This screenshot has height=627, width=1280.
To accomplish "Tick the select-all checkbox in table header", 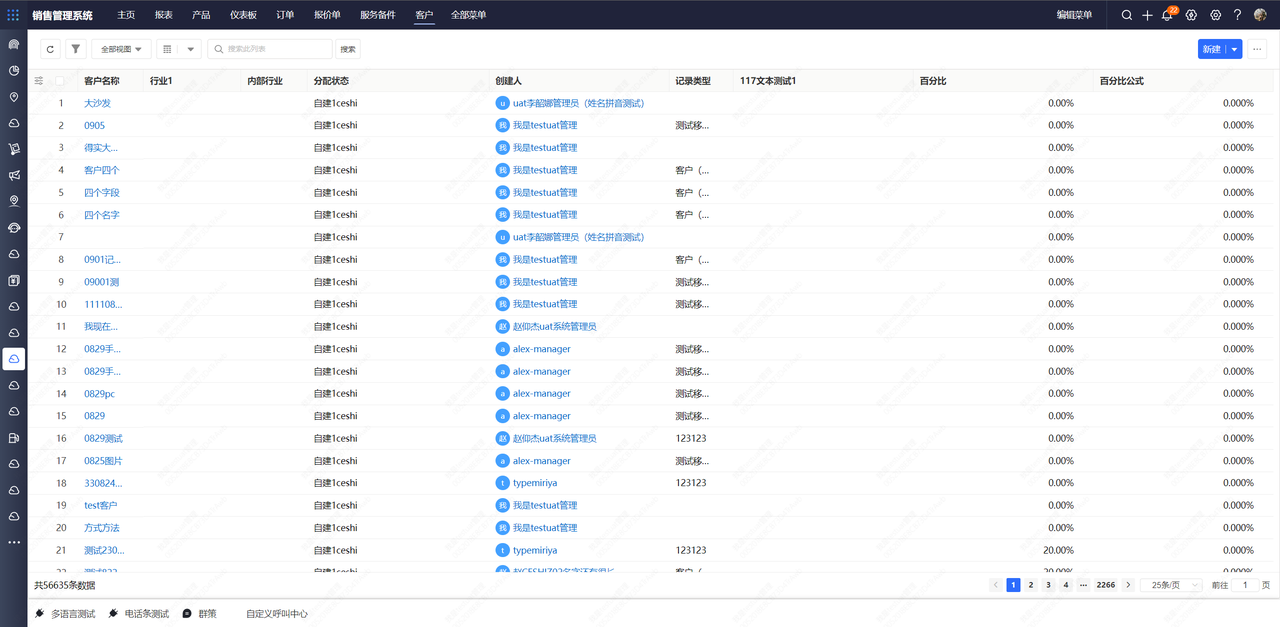I will point(60,81).
